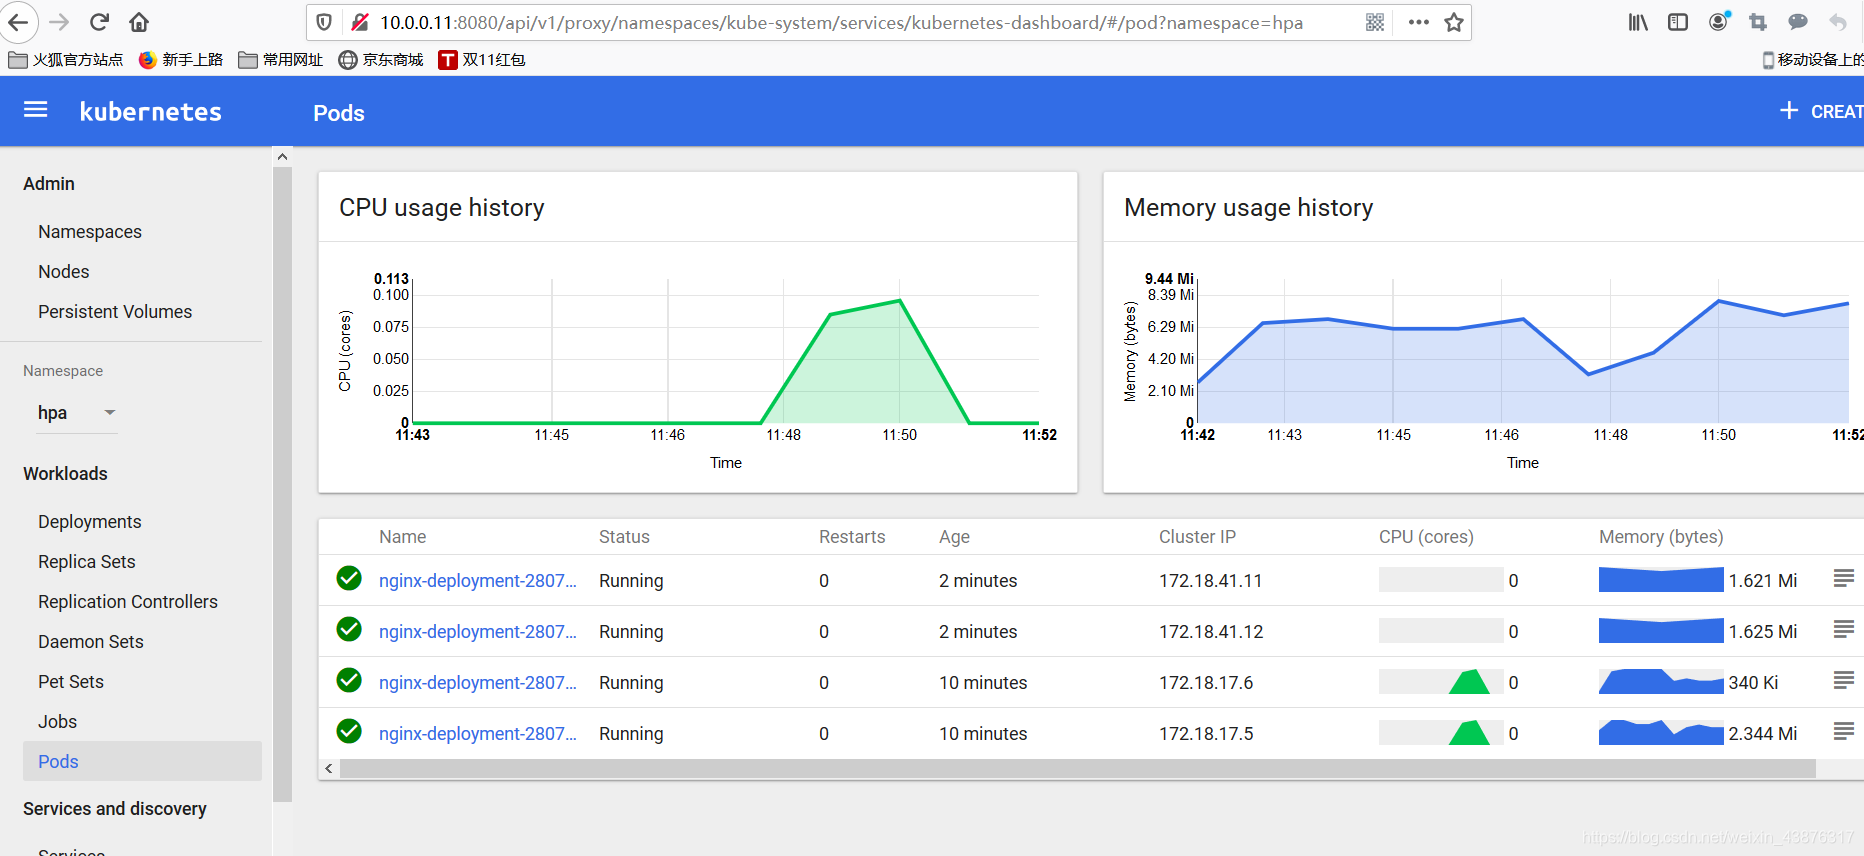This screenshot has width=1864, height=856.
Task: Go to Deployments under Workloads
Action: coord(90,522)
